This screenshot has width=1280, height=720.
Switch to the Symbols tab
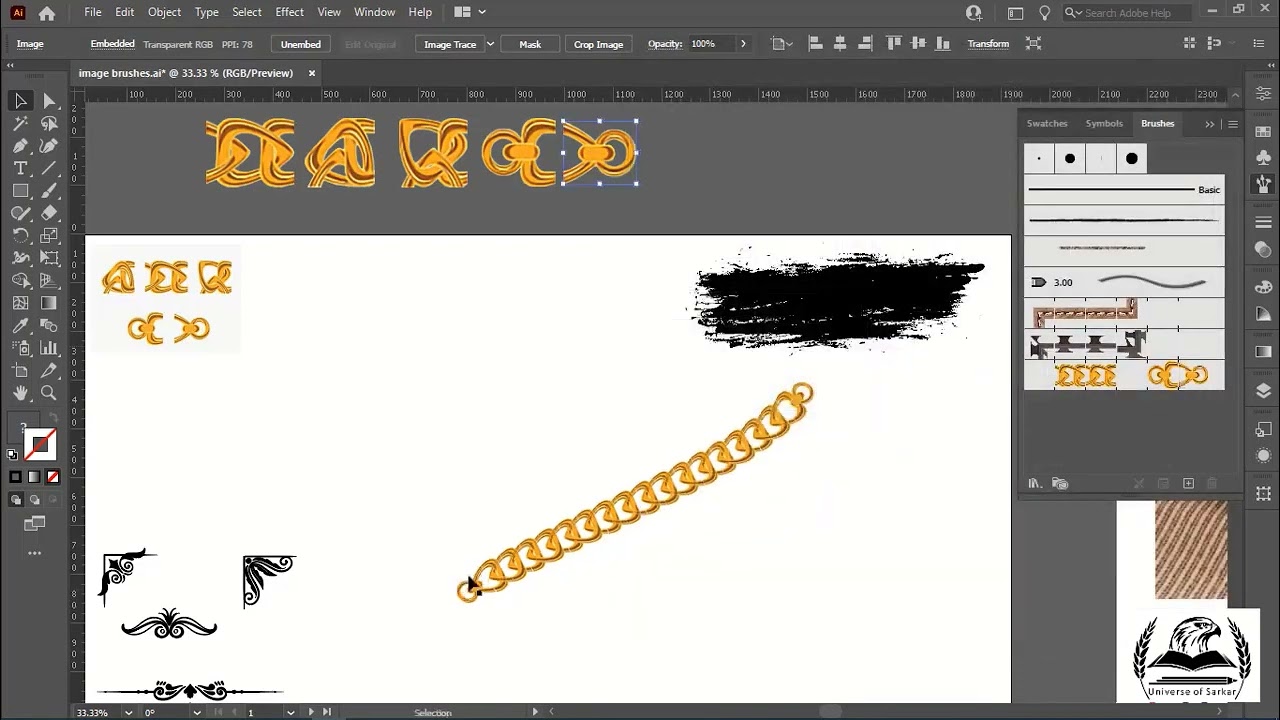(x=1104, y=124)
